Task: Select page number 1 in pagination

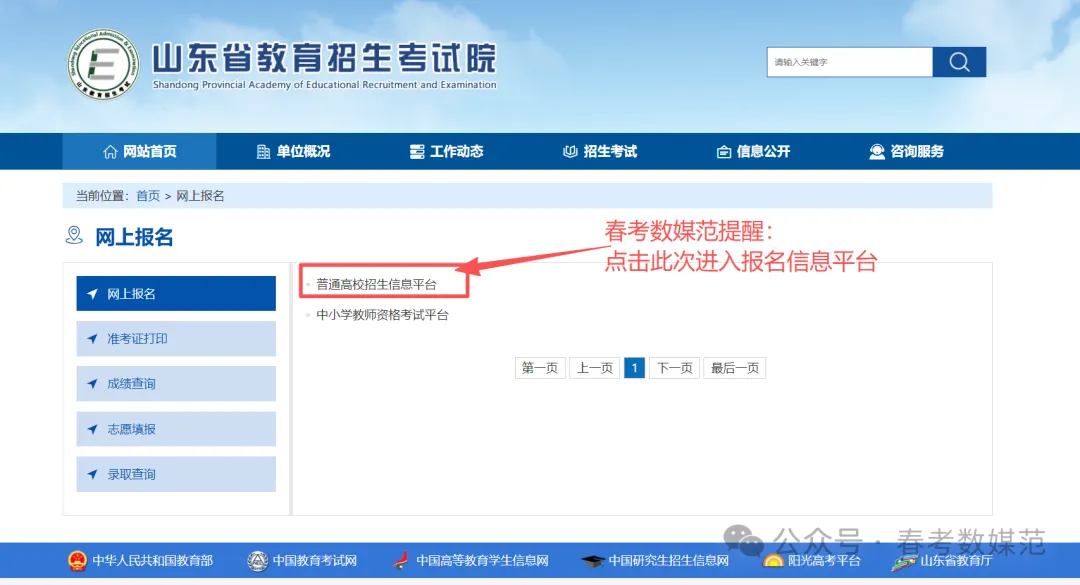Action: click(634, 368)
